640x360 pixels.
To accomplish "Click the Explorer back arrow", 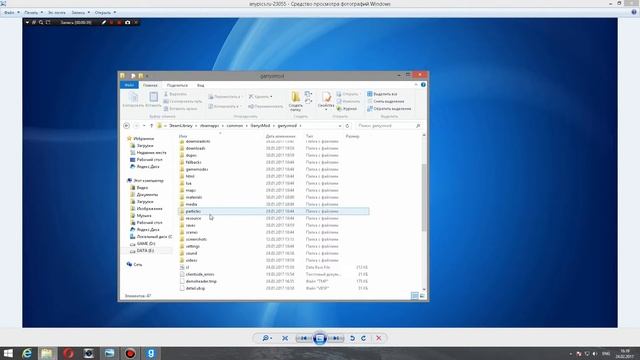I will [x=127, y=126].
